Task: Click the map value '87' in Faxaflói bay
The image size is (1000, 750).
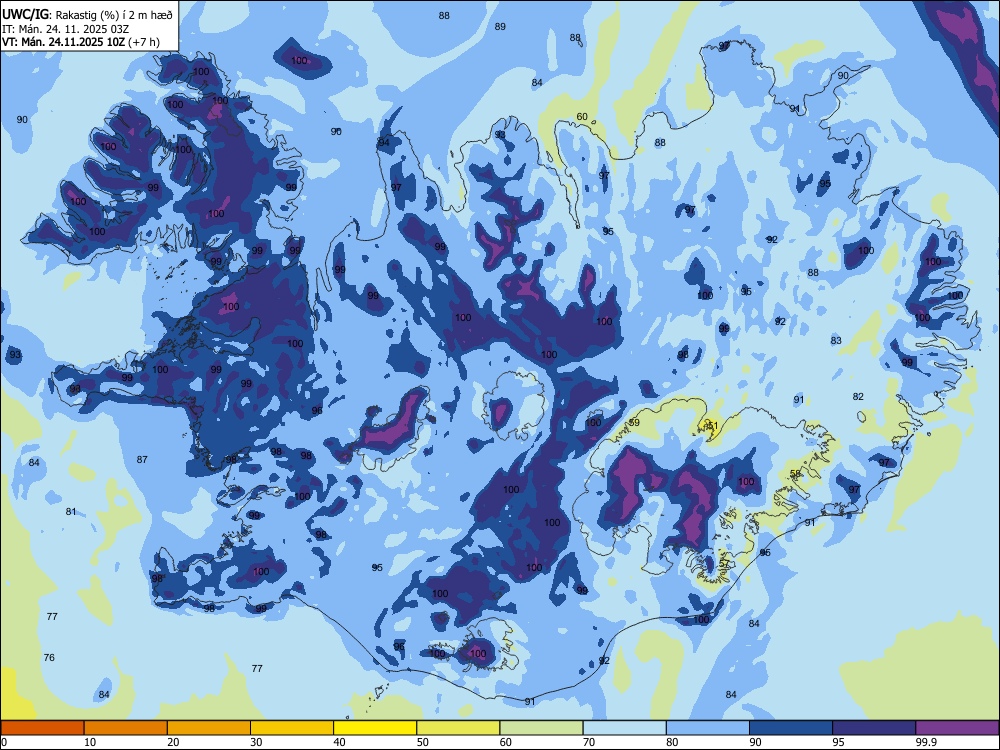Action: coord(142,459)
